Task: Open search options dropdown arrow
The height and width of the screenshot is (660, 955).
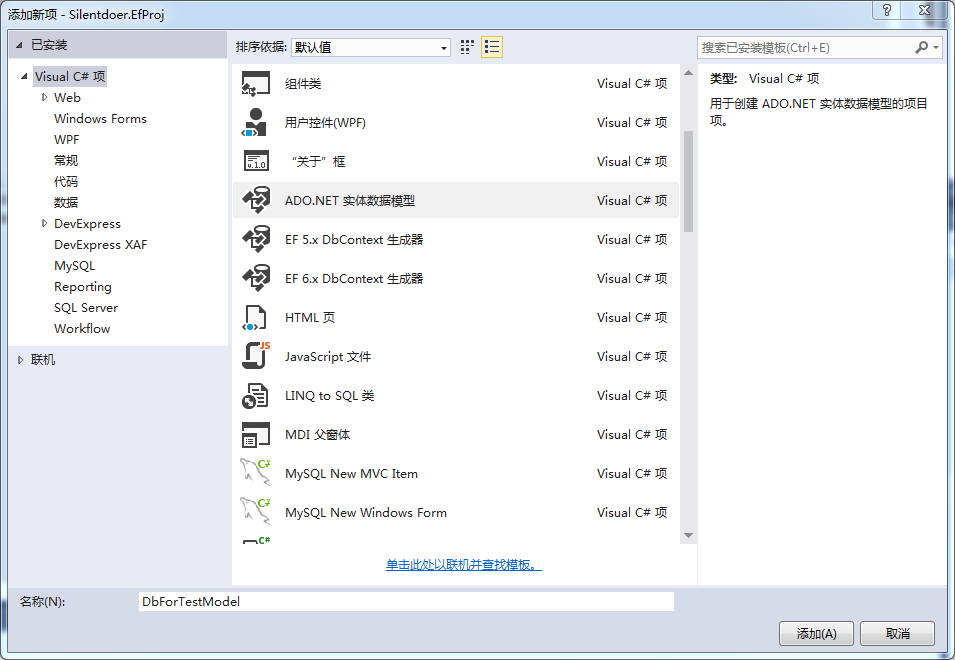Action: click(936, 47)
